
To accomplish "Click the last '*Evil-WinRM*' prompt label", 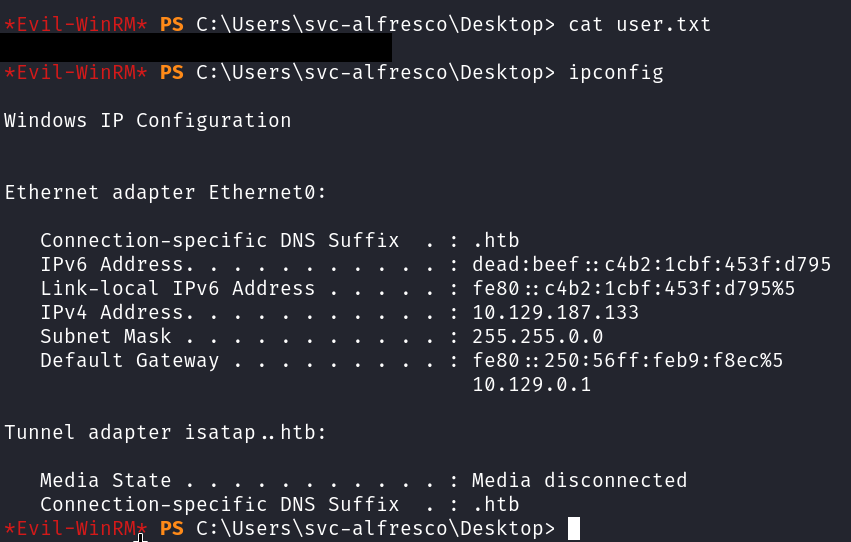I will 76,527.
